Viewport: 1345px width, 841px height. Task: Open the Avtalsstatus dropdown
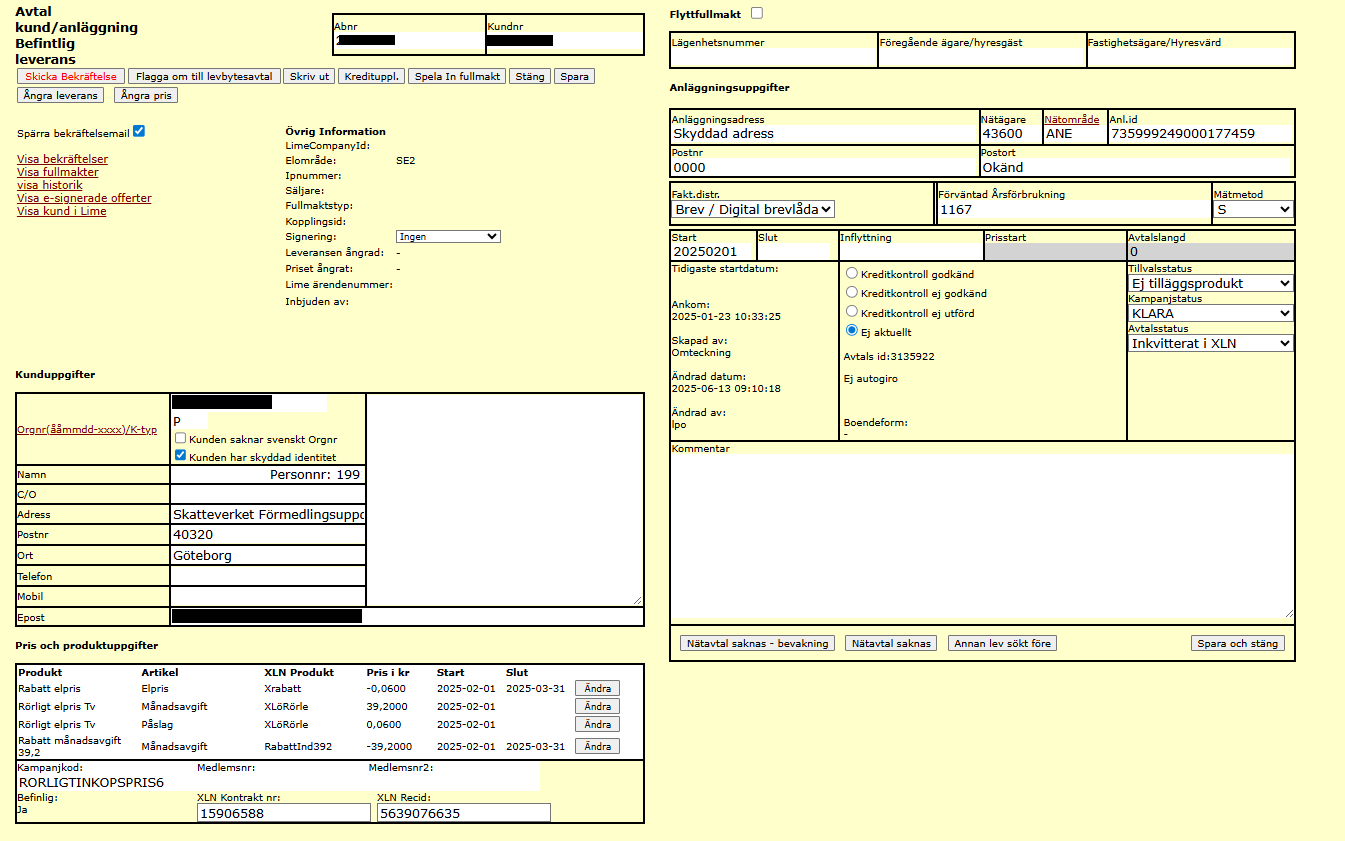(1210, 343)
